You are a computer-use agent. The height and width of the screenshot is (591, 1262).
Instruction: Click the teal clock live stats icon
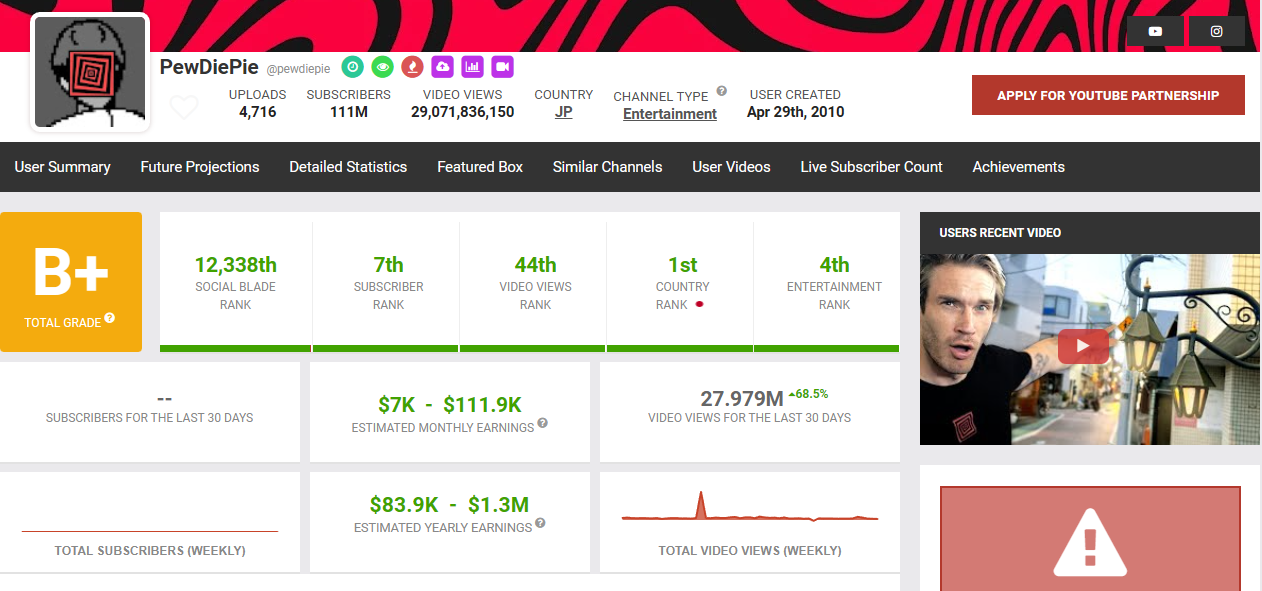coord(352,66)
